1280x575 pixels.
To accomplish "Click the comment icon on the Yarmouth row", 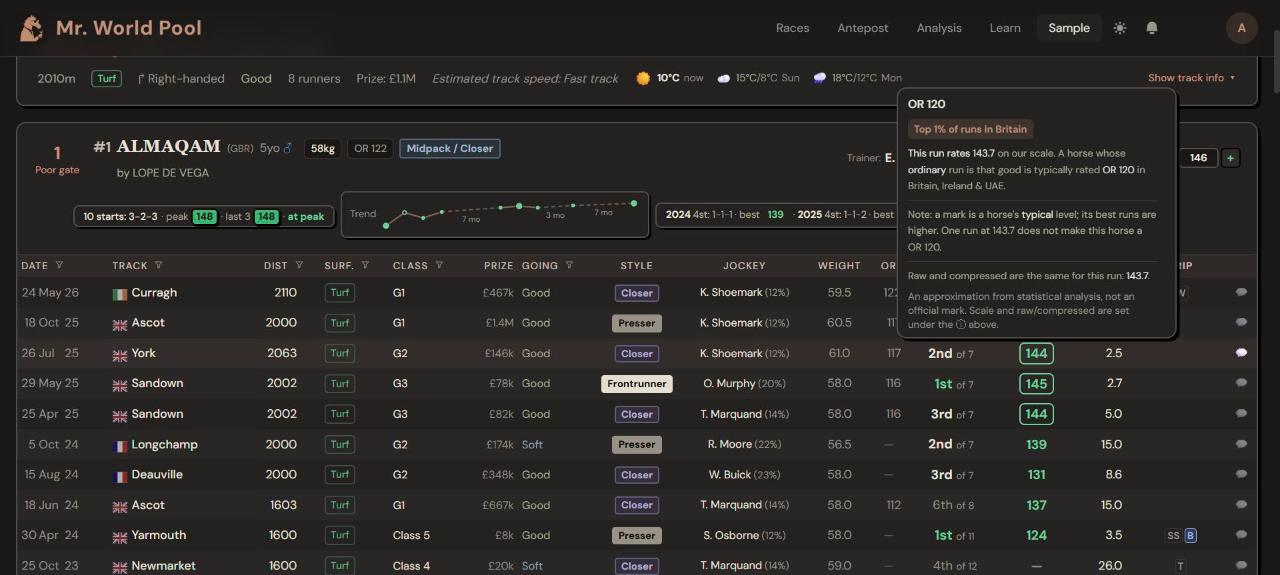I will pyautogui.click(x=1241, y=535).
